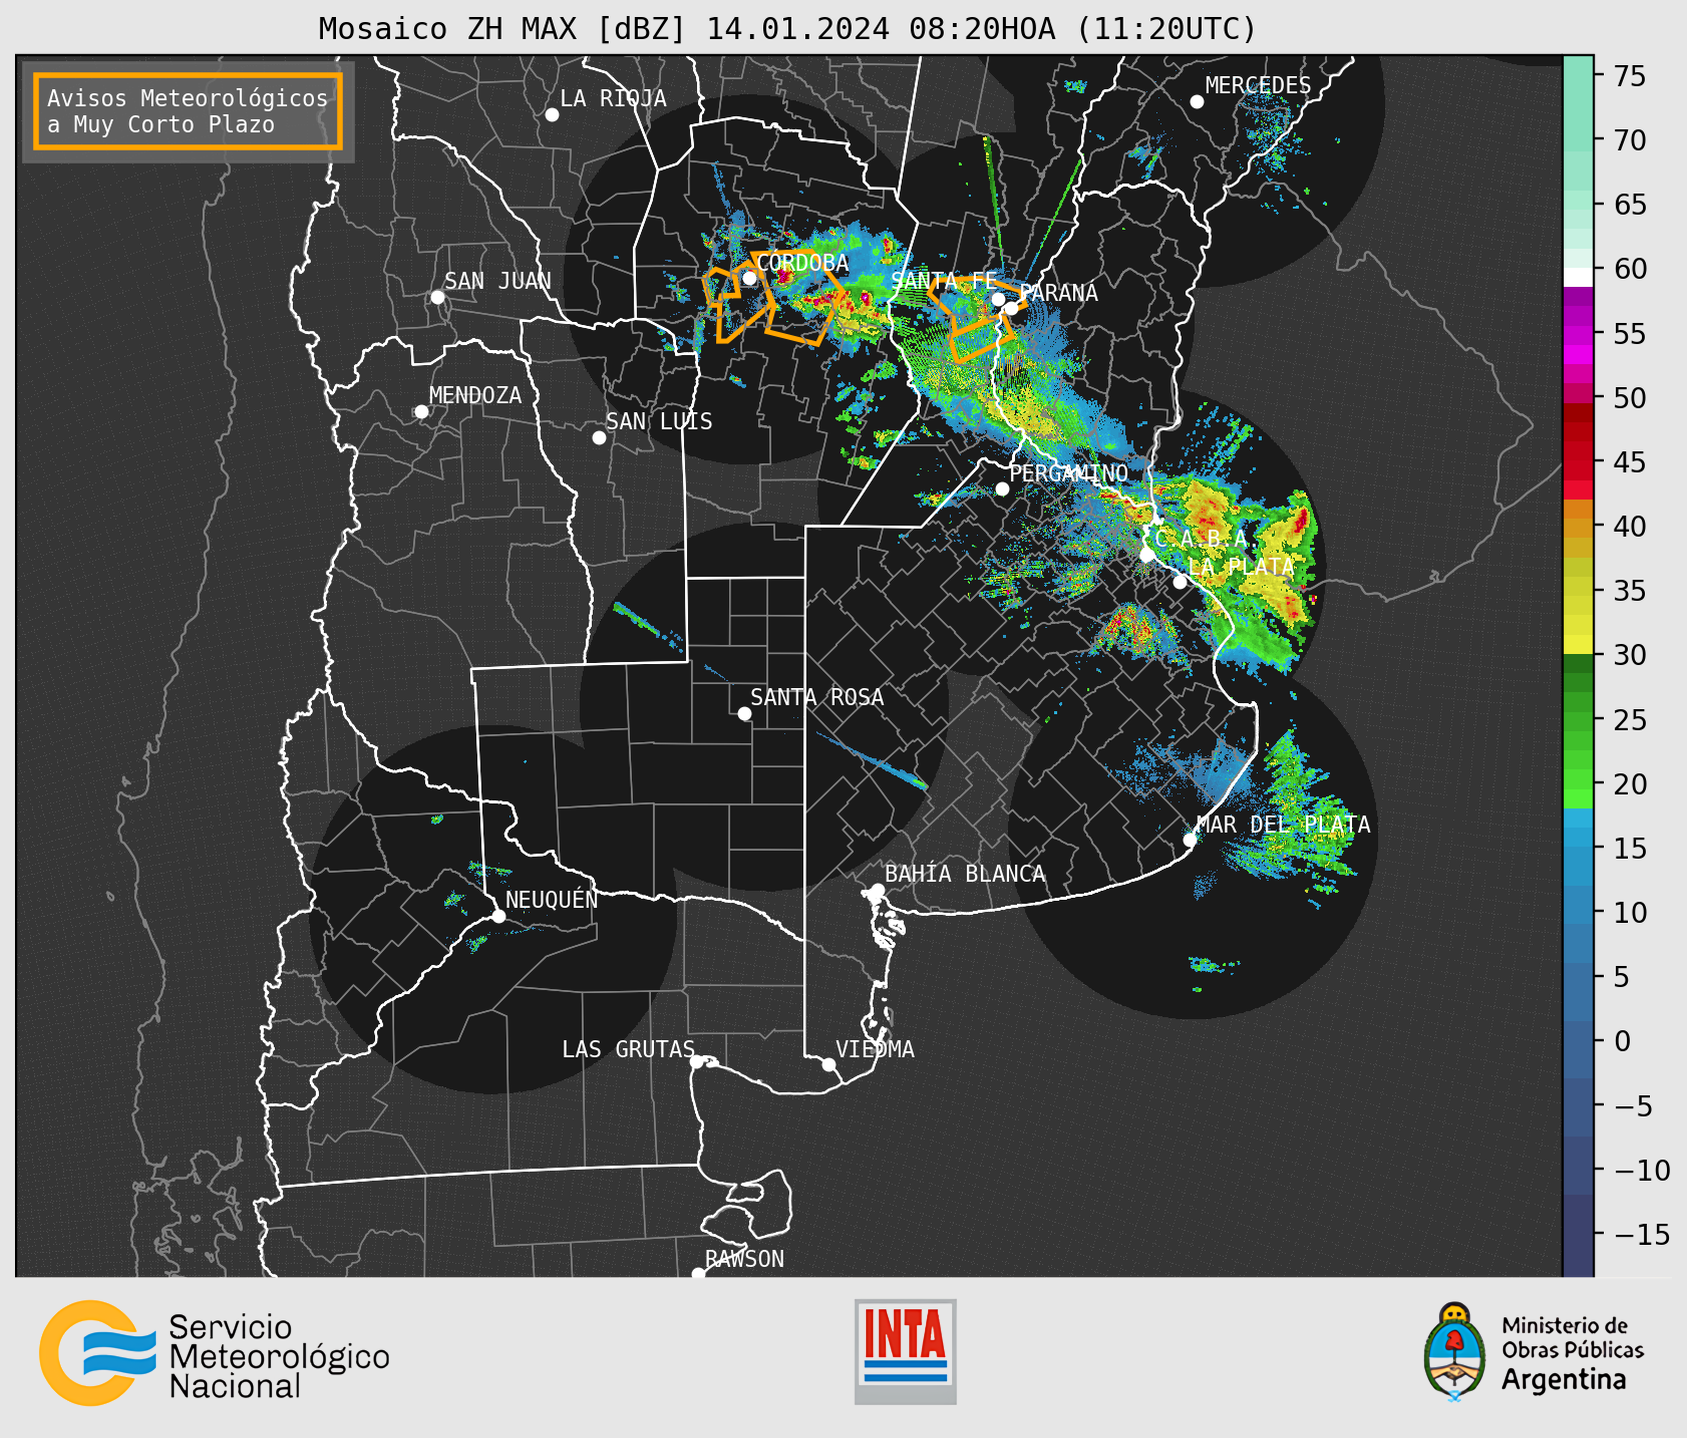Click the Servicio Meteorológico Nacional text

point(279,1357)
